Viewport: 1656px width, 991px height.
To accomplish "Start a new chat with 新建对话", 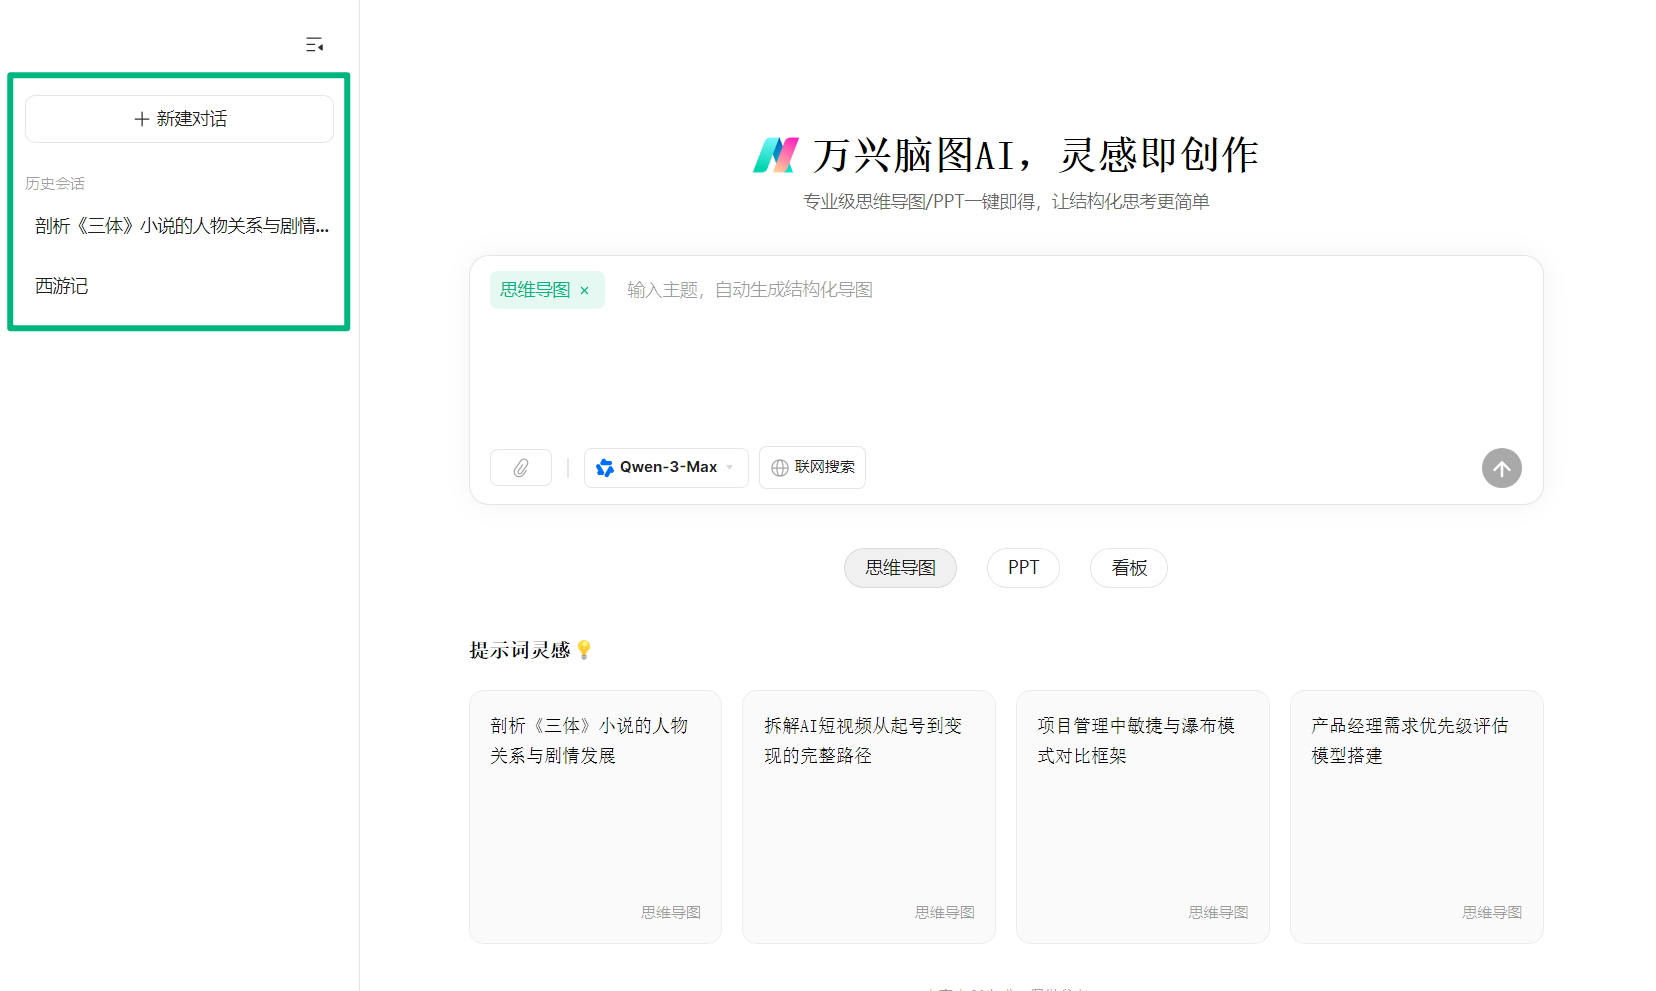I will click(x=180, y=119).
